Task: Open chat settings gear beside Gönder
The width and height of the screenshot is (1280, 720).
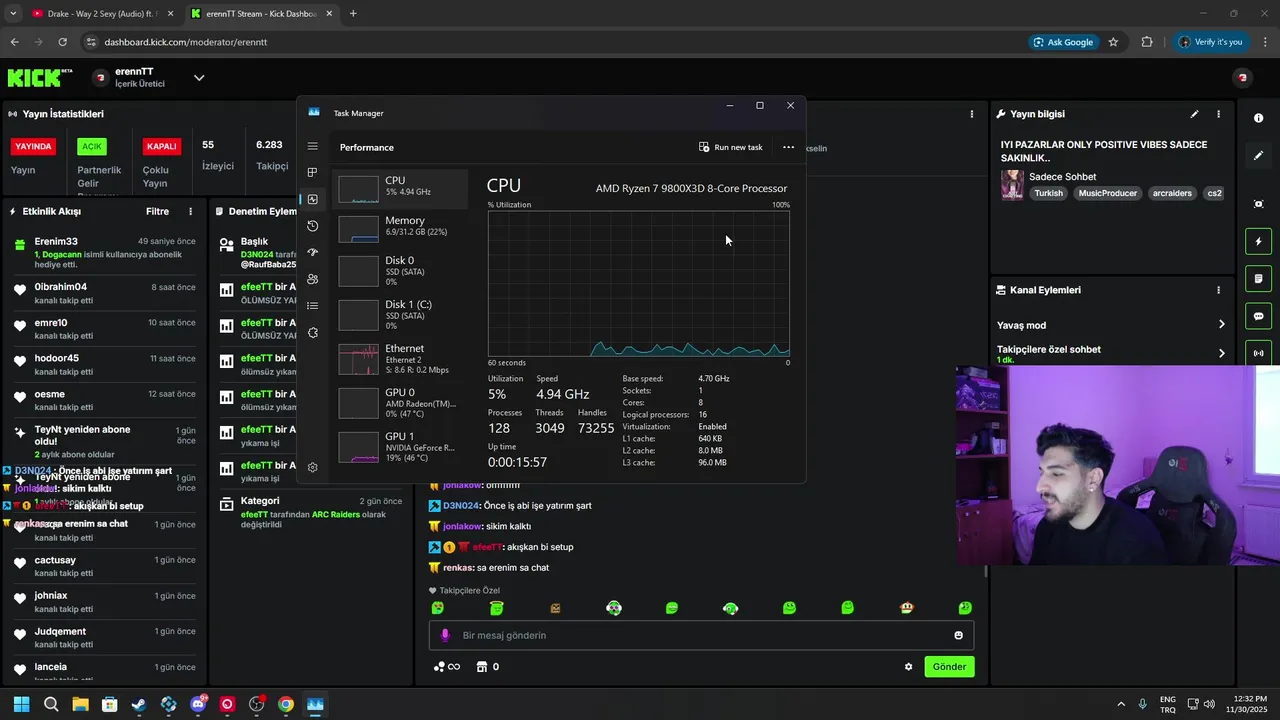Action: (x=909, y=667)
